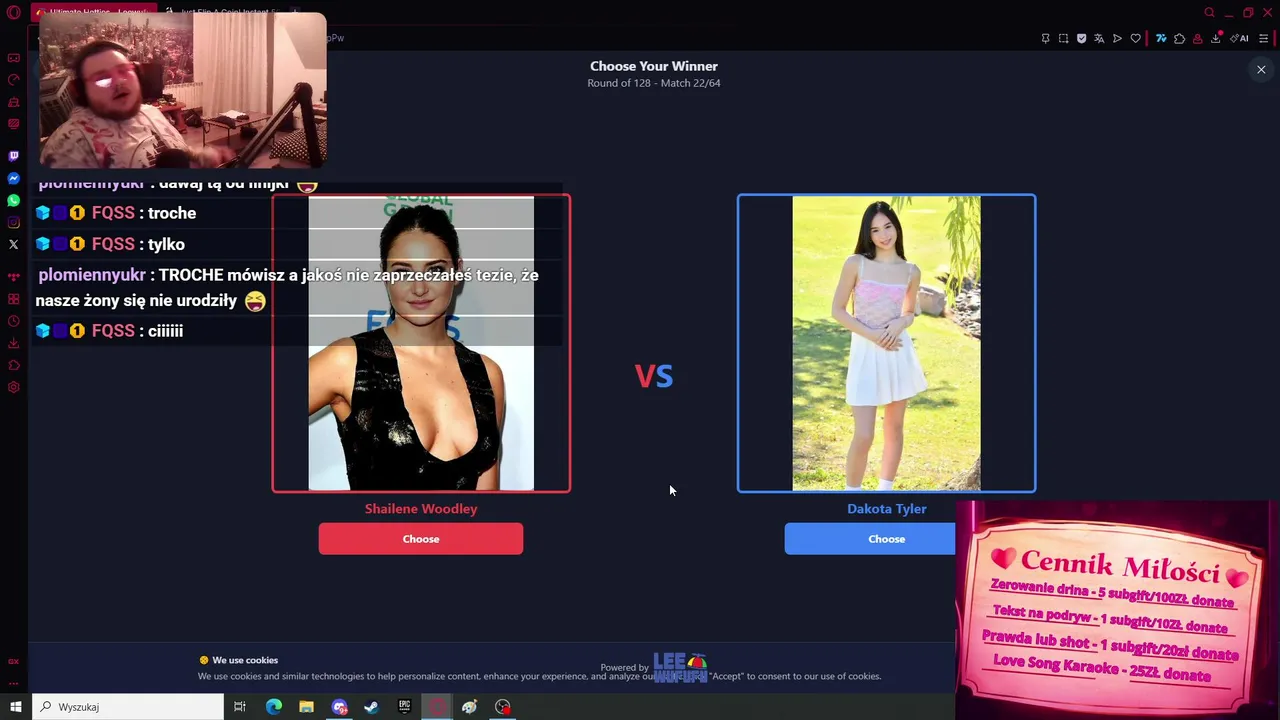This screenshot has width=1280, height=720.
Task: Open the Opera GX main menu logo
Action: (x=14, y=13)
